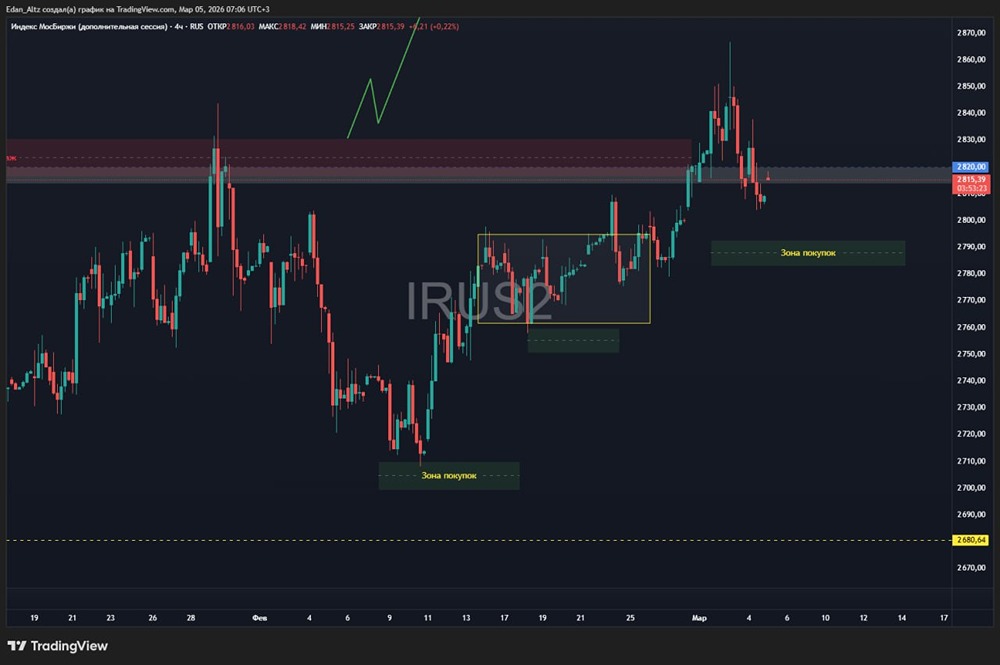Click the '2730,00' price scale label
The image size is (1000, 665).
pyautogui.click(x=971, y=407)
